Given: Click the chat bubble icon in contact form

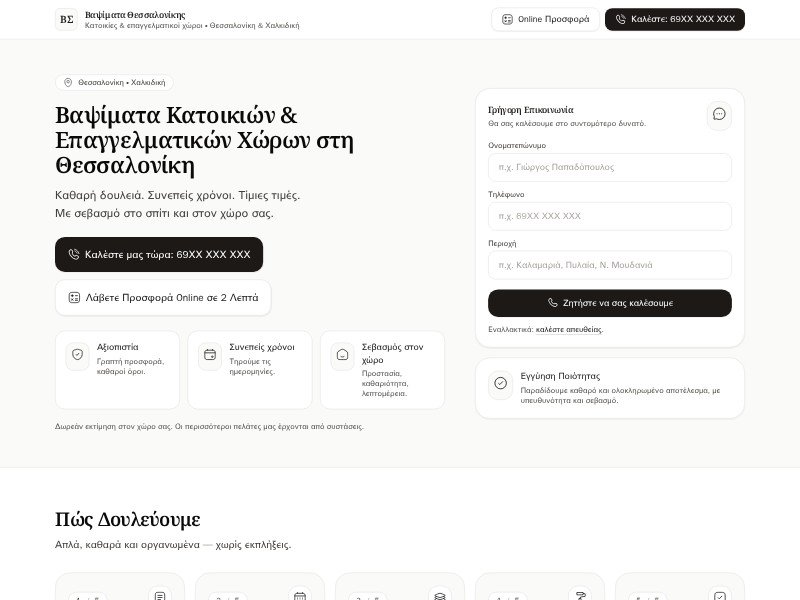Looking at the screenshot, I should 719,114.
